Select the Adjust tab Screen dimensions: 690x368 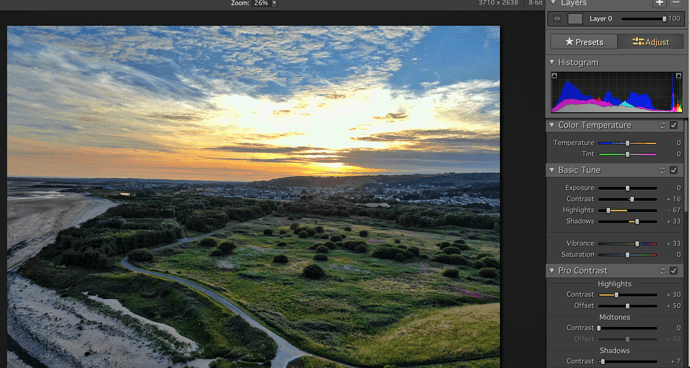(650, 42)
